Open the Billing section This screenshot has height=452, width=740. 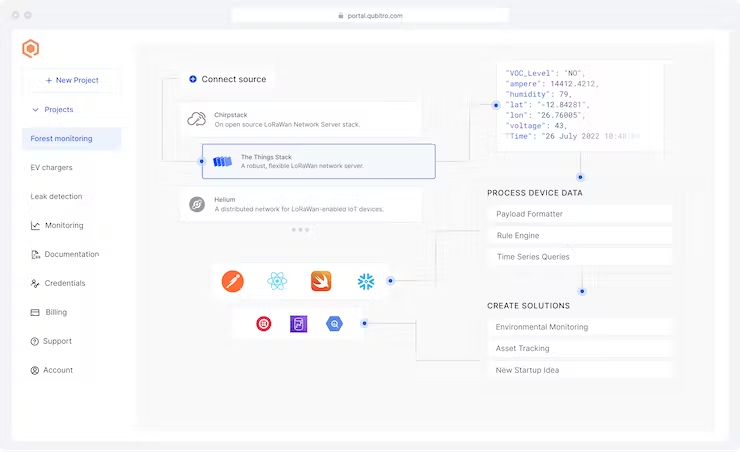point(56,312)
